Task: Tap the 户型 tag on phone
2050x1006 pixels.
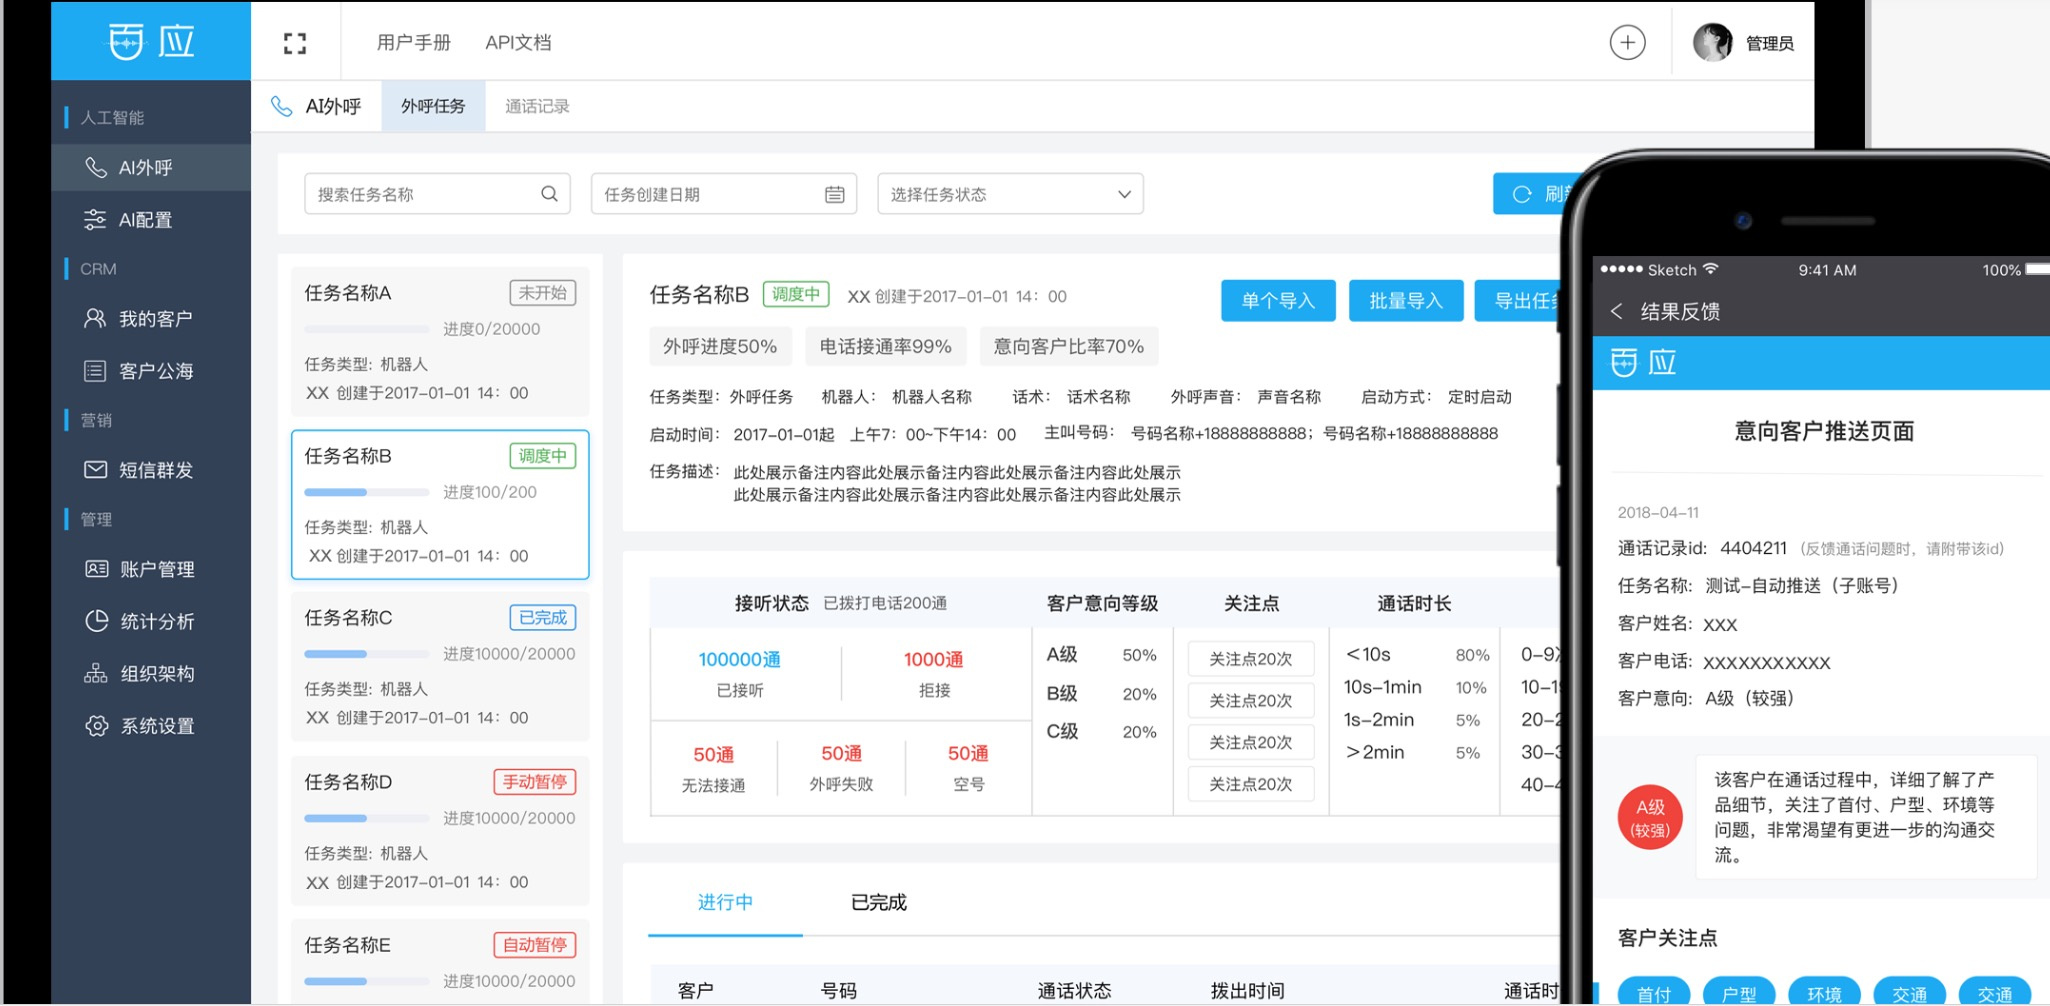Action: pos(1738,993)
